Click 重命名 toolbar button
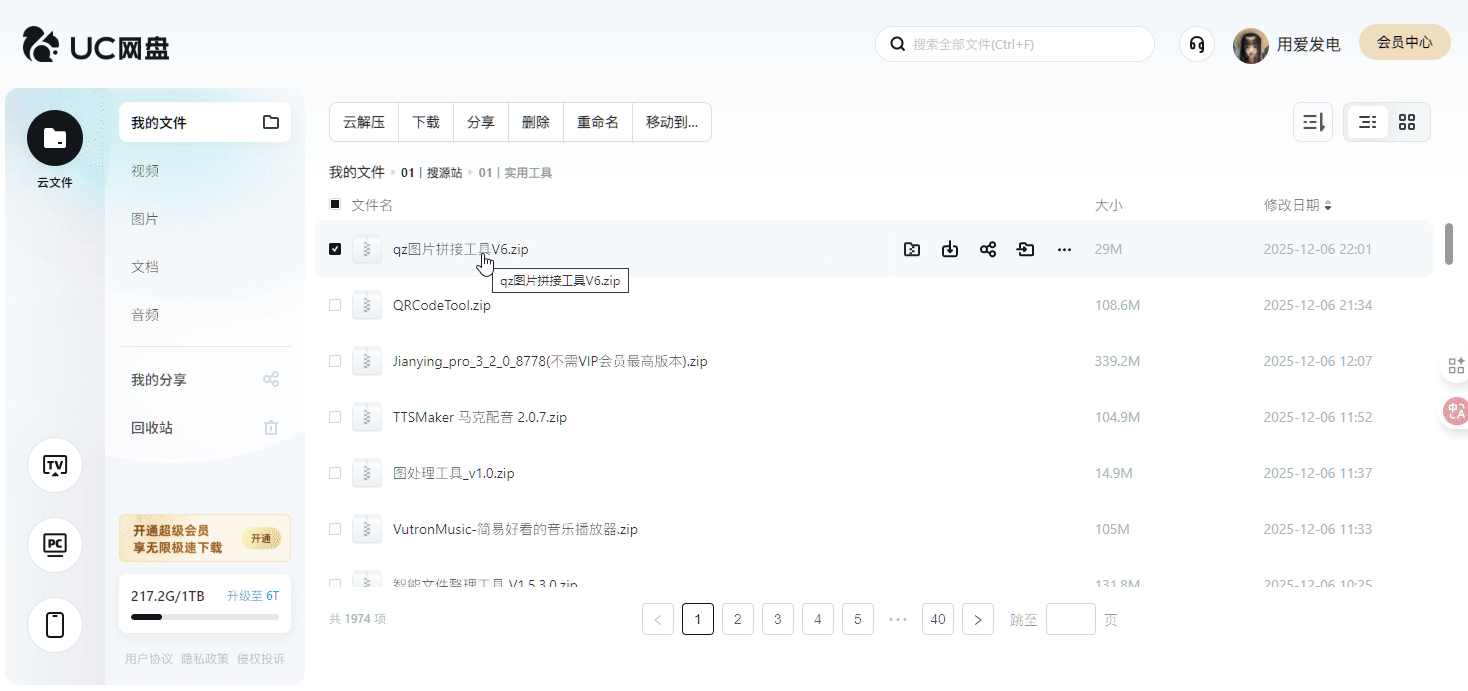The image size is (1468, 691). coord(598,122)
